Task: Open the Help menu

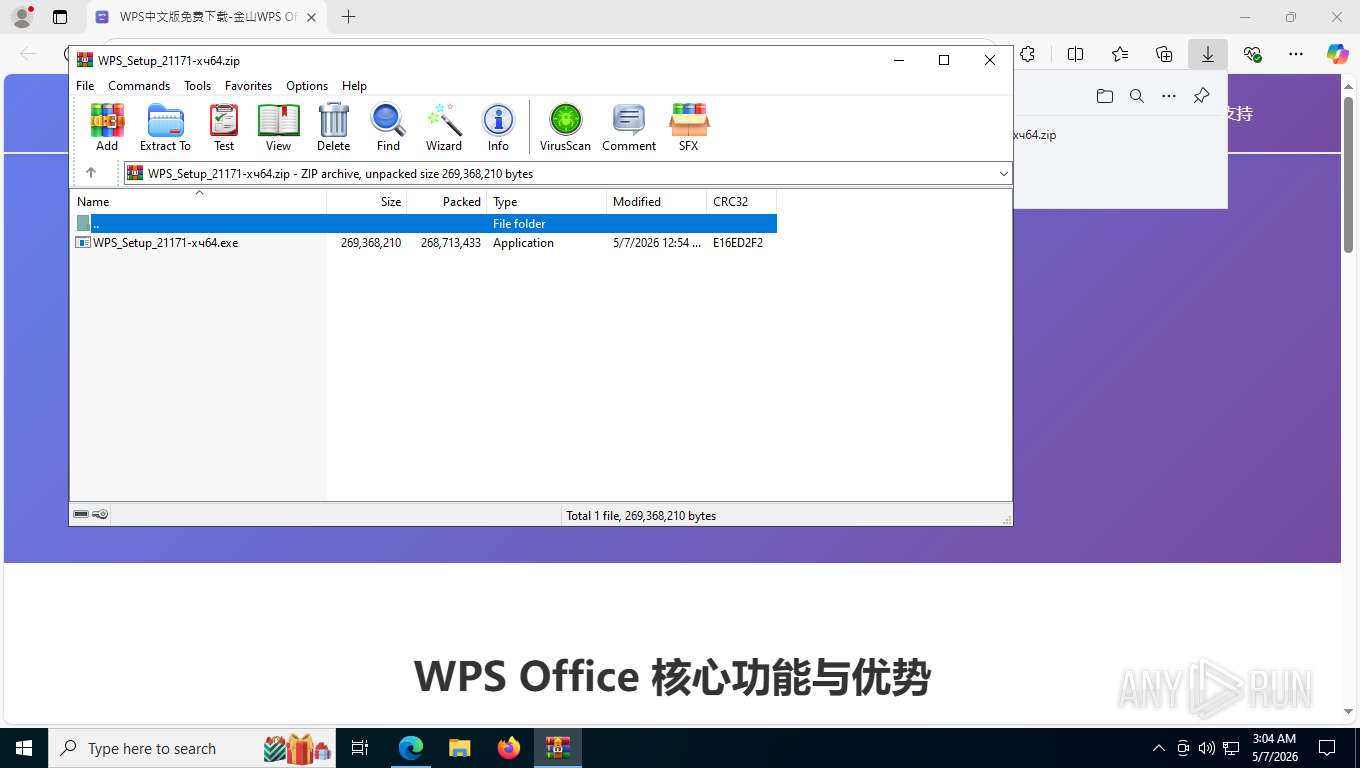Action: [354, 86]
